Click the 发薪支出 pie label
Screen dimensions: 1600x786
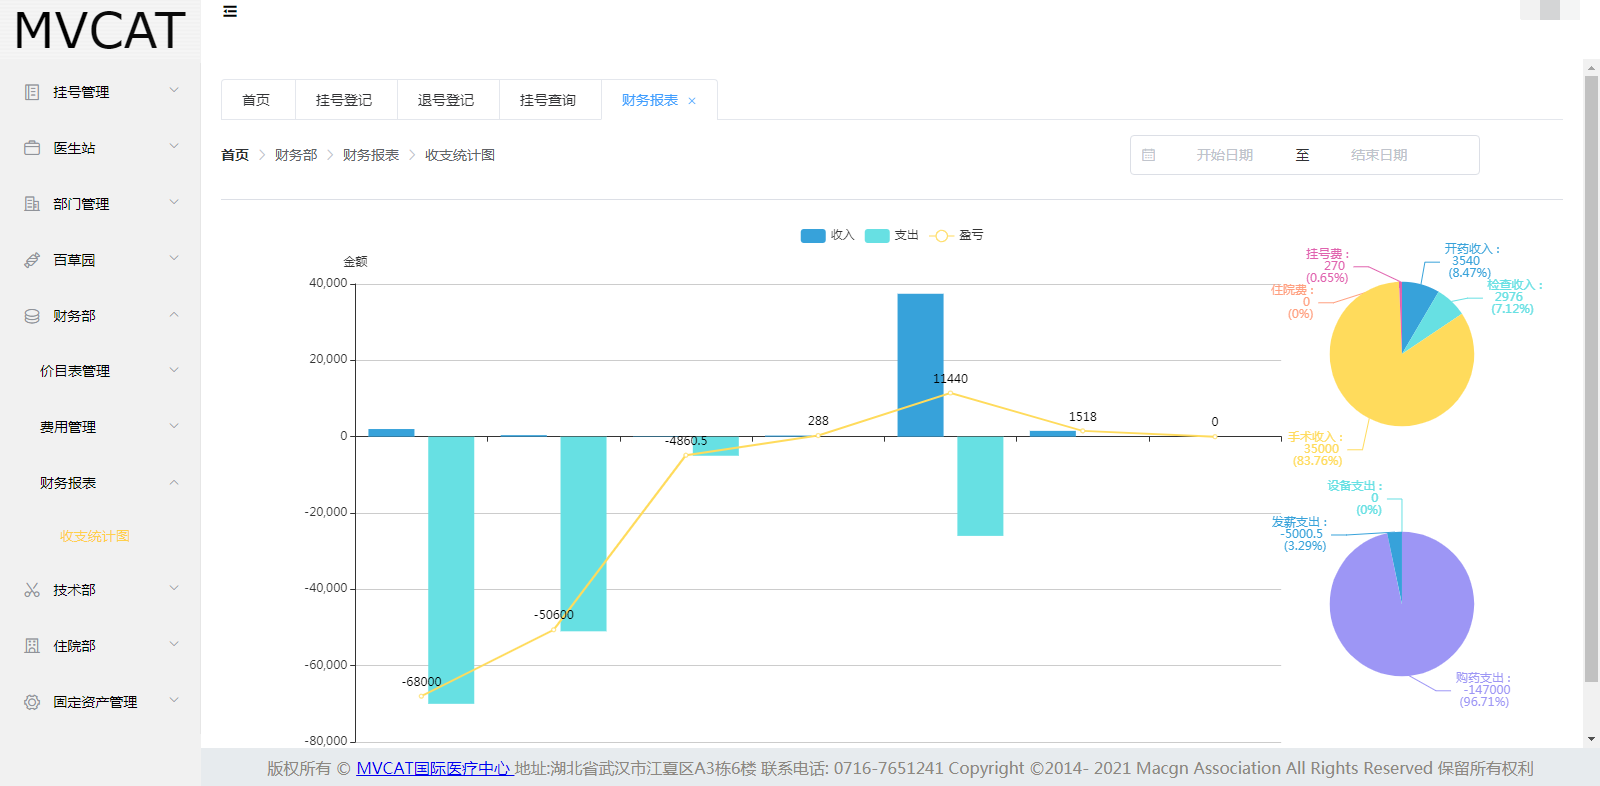point(1299,534)
